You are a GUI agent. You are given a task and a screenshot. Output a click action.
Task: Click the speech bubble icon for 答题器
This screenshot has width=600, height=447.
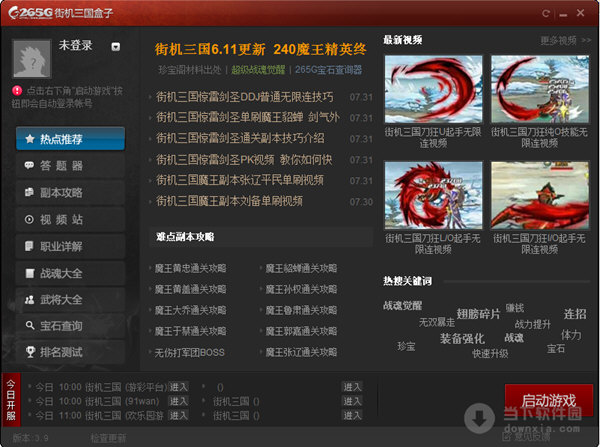(29, 165)
